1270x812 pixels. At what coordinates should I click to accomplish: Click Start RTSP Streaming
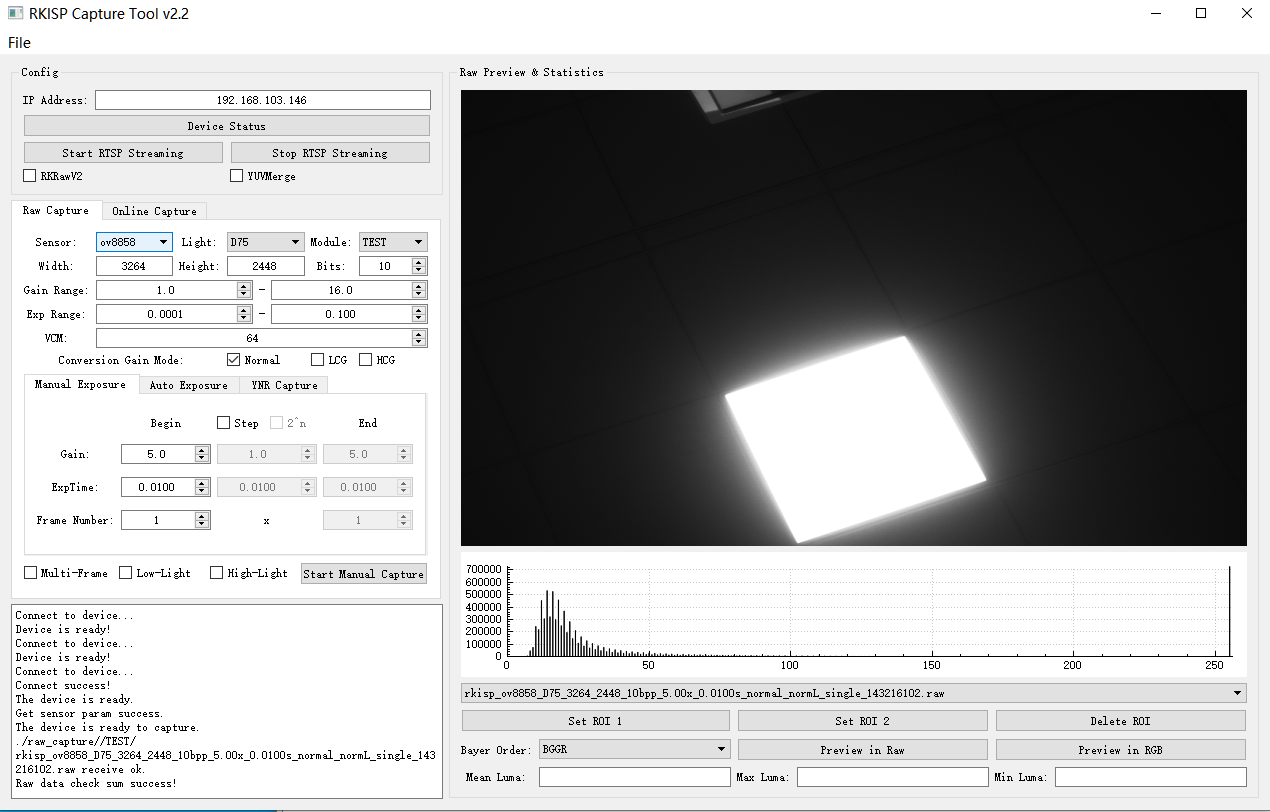coord(123,153)
